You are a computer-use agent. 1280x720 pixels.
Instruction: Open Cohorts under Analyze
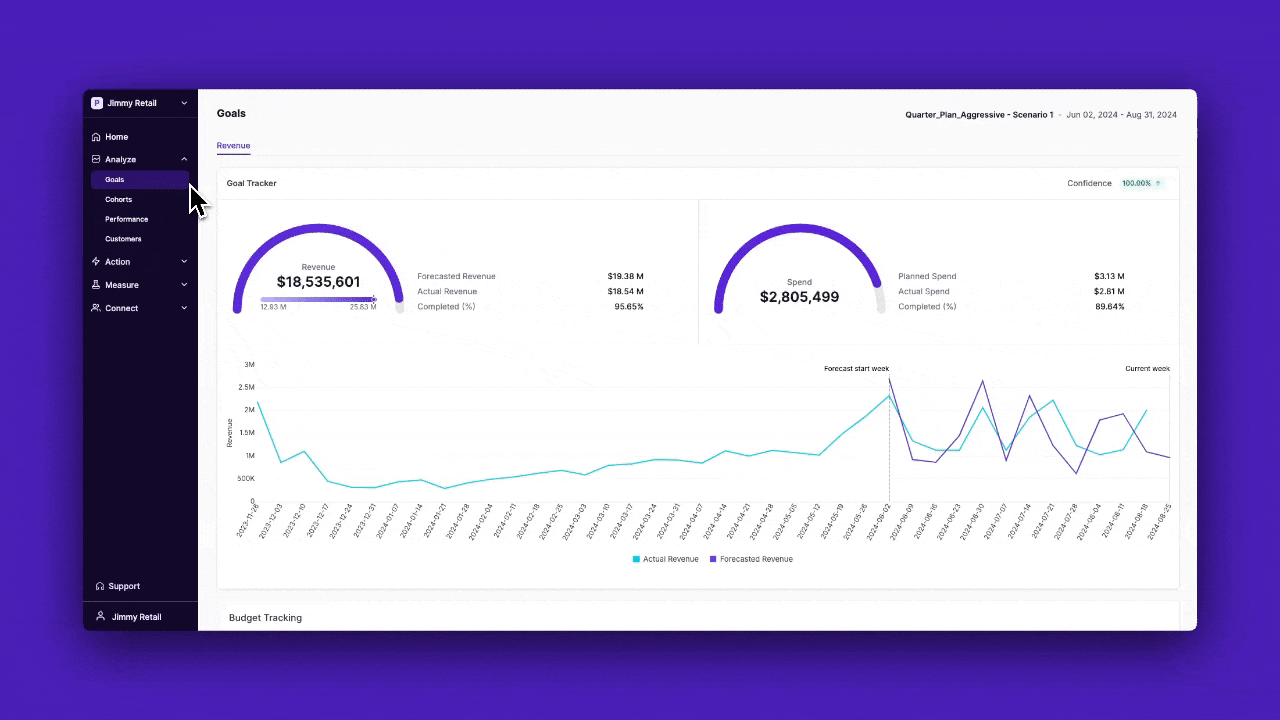point(118,199)
